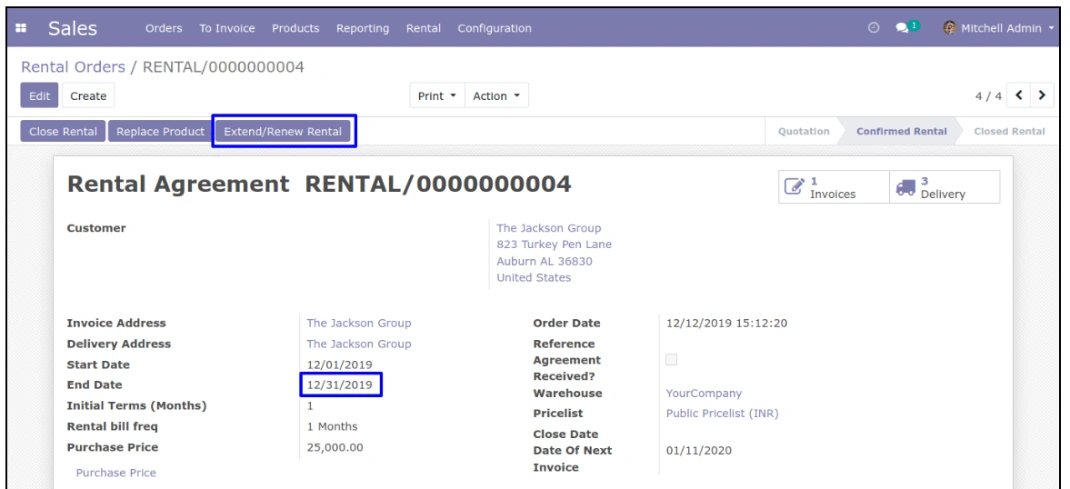The image size is (1070, 489).
Task: Go to previous record arrow
Action: click(x=1021, y=96)
